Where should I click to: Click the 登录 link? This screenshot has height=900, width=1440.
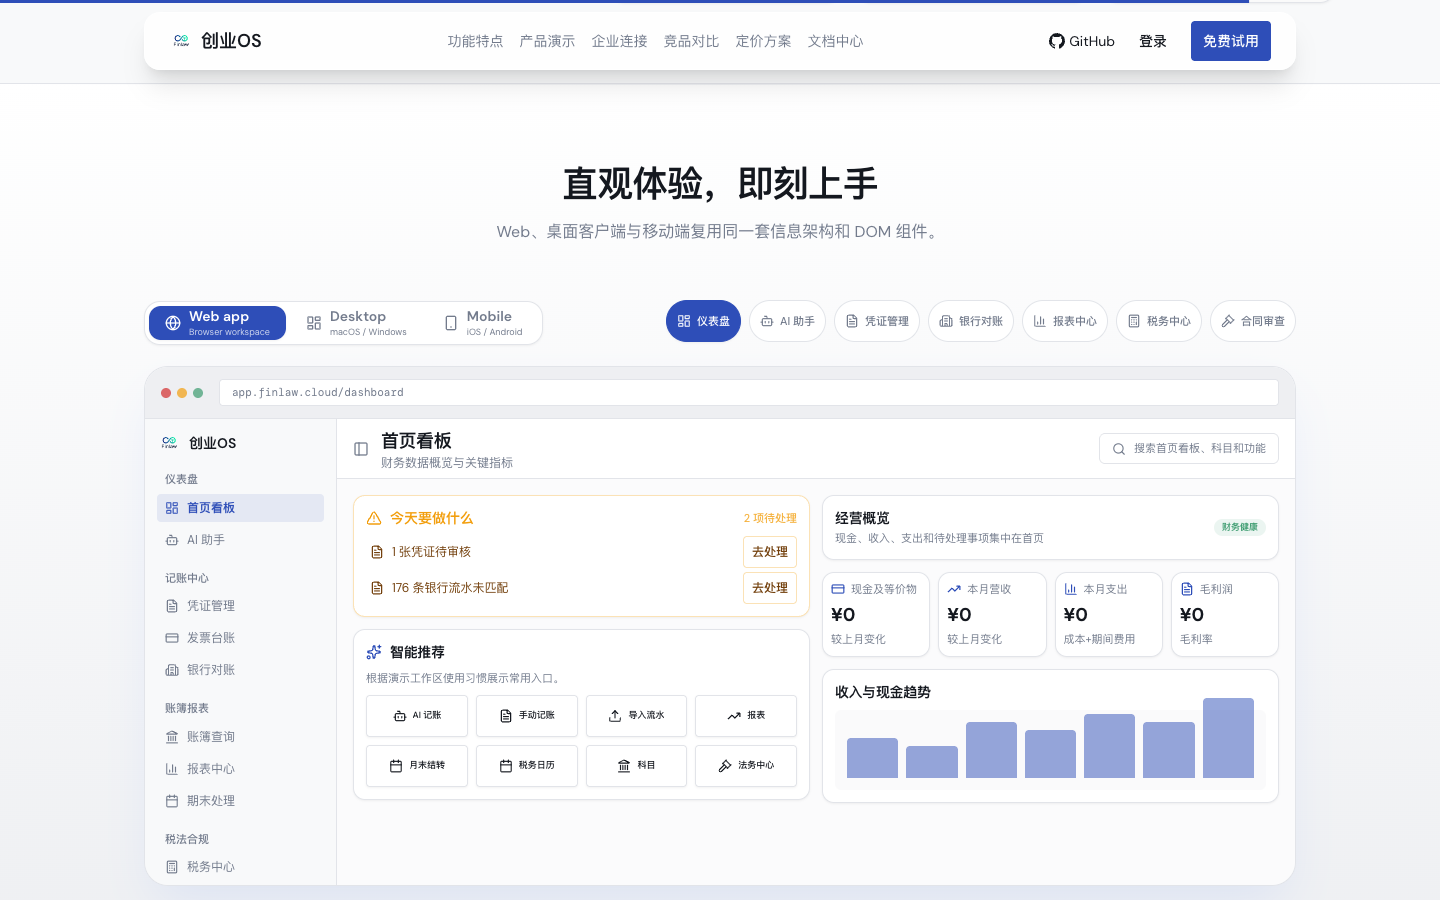pos(1153,41)
